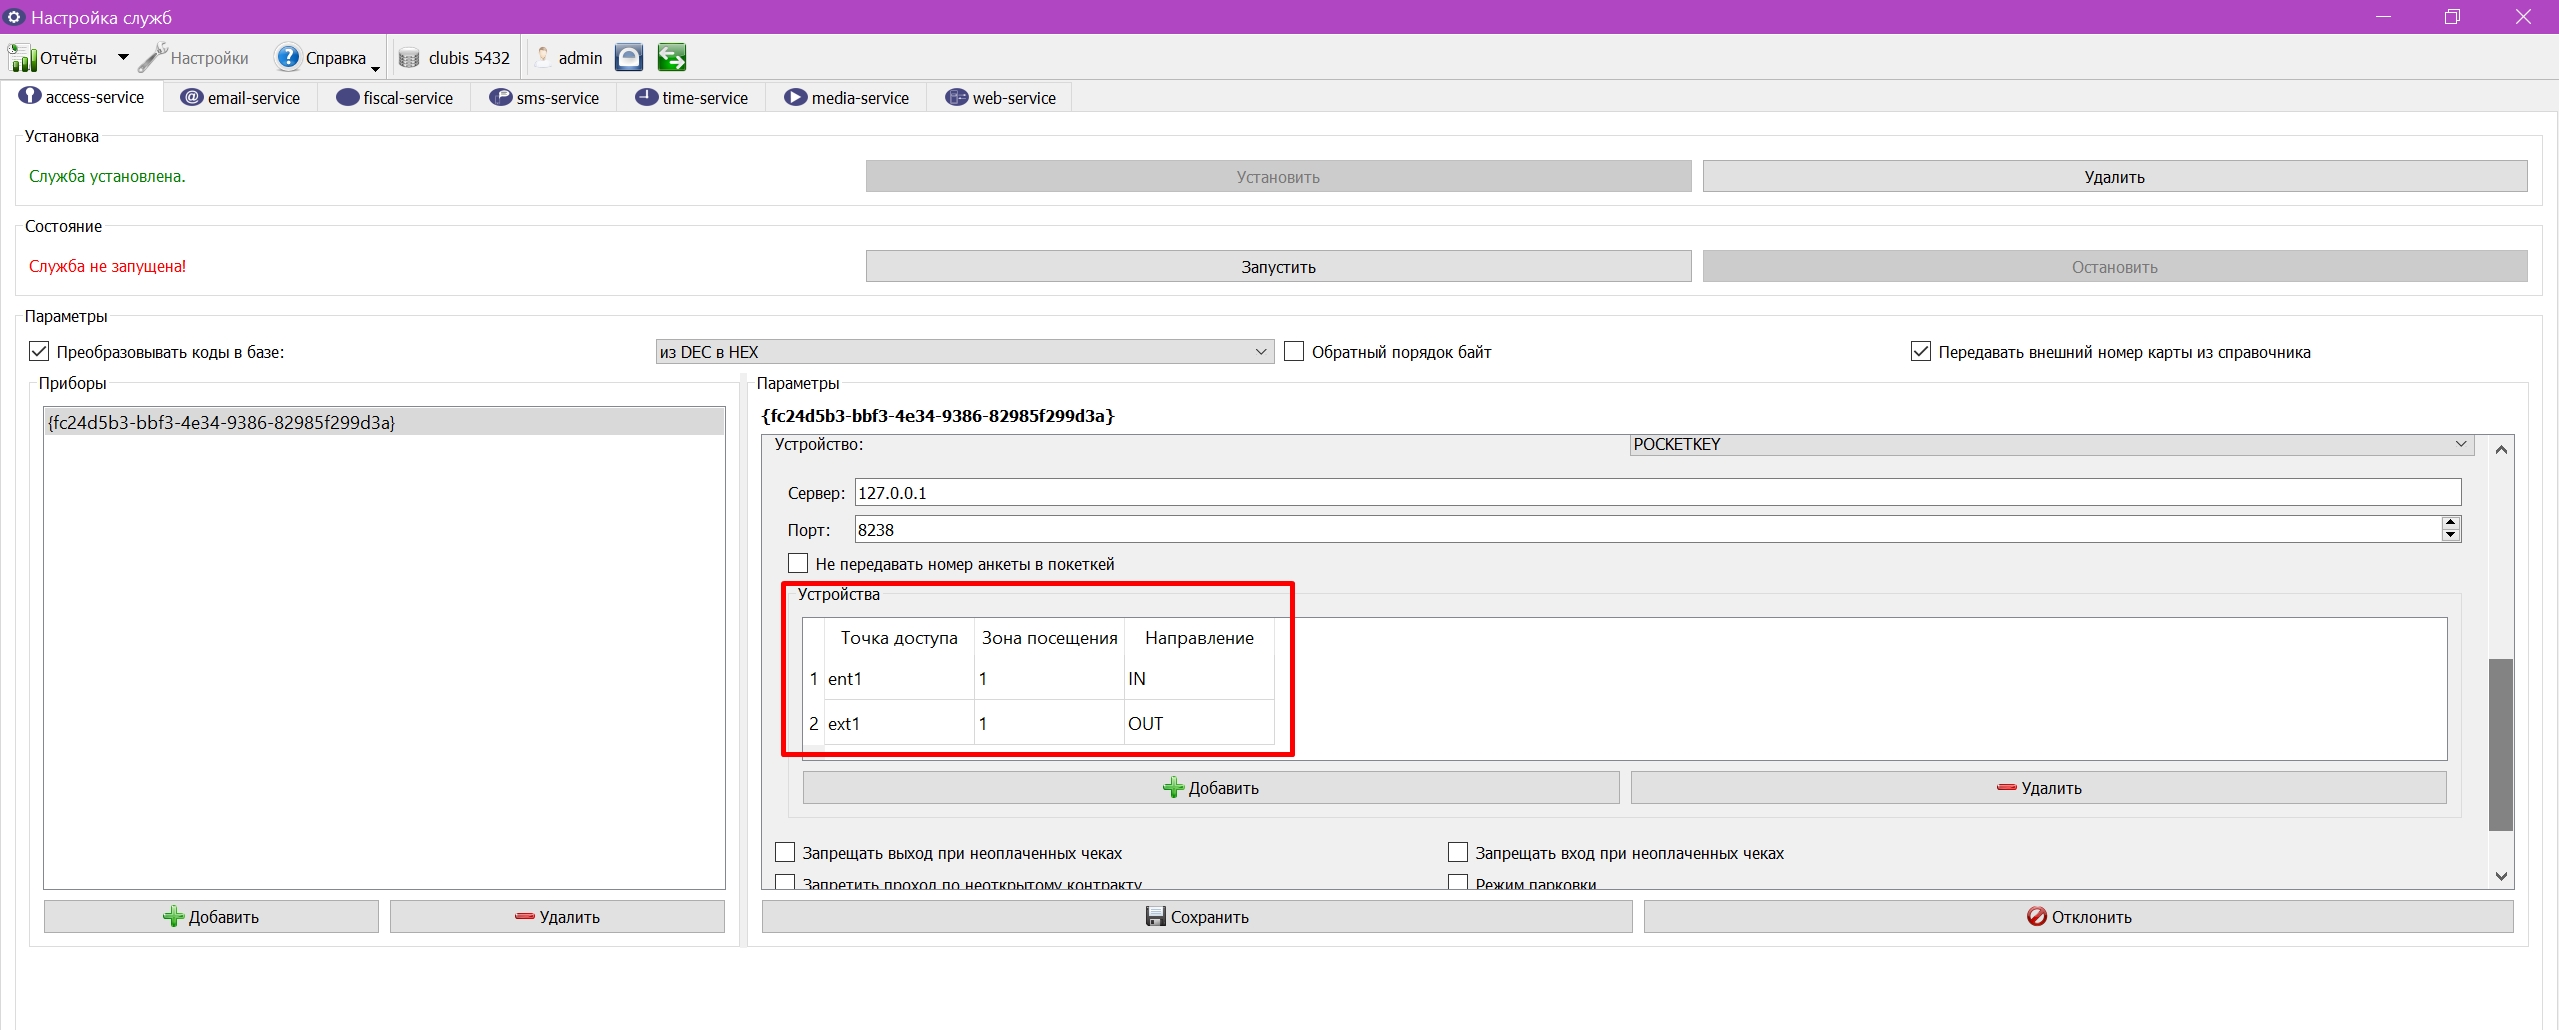Click the Запустить service button
This screenshot has height=1030, width=2559.
[1278, 267]
